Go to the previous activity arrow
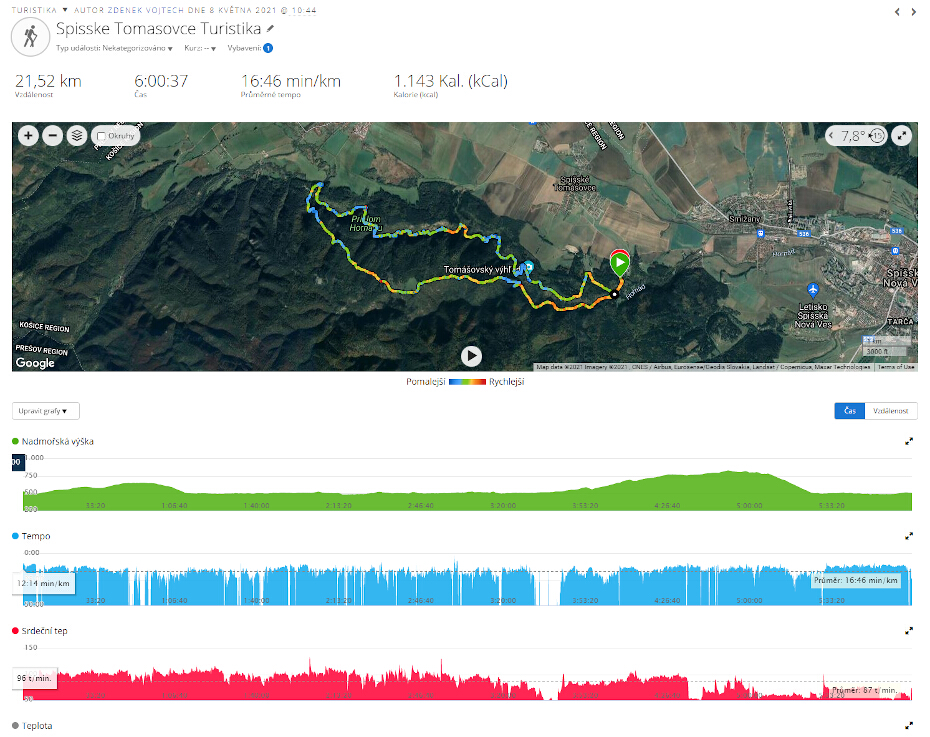930x737 pixels. click(x=897, y=12)
